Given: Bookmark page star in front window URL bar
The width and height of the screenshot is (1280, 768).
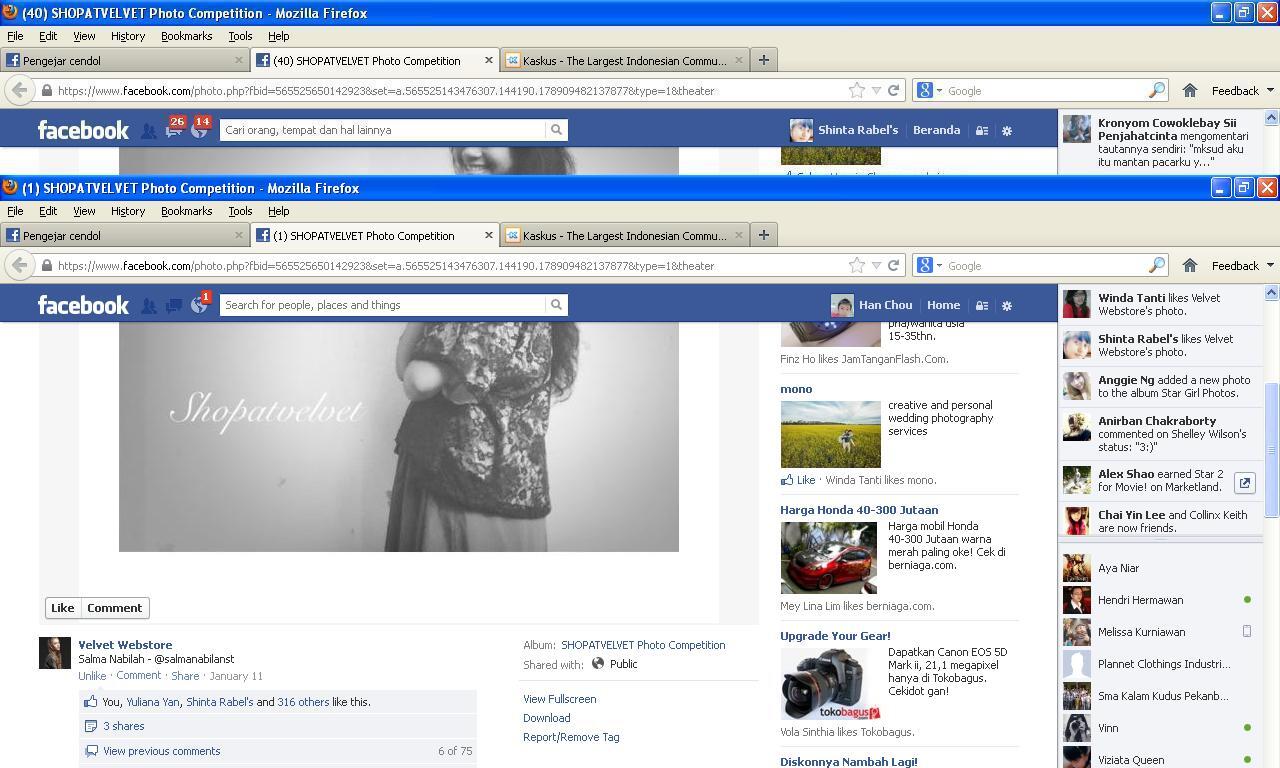Looking at the screenshot, I should (857, 265).
